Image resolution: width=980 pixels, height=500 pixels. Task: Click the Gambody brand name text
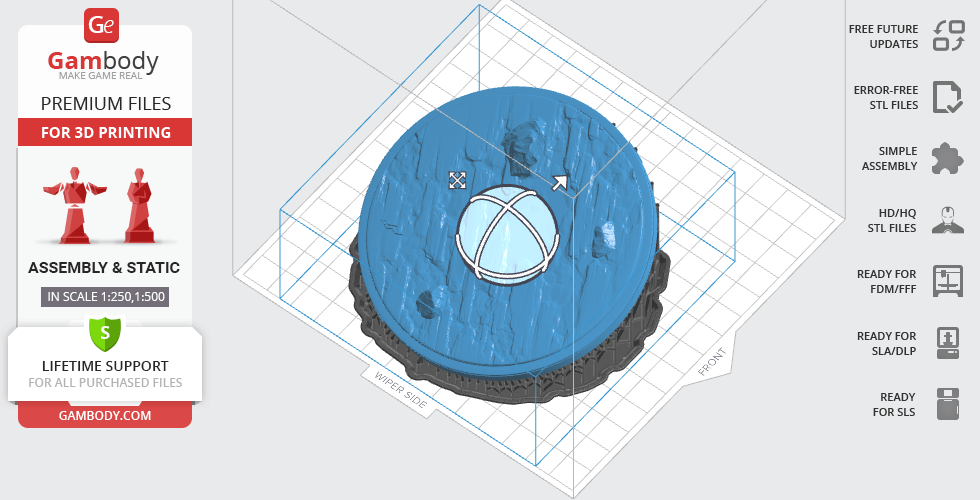[103, 61]
